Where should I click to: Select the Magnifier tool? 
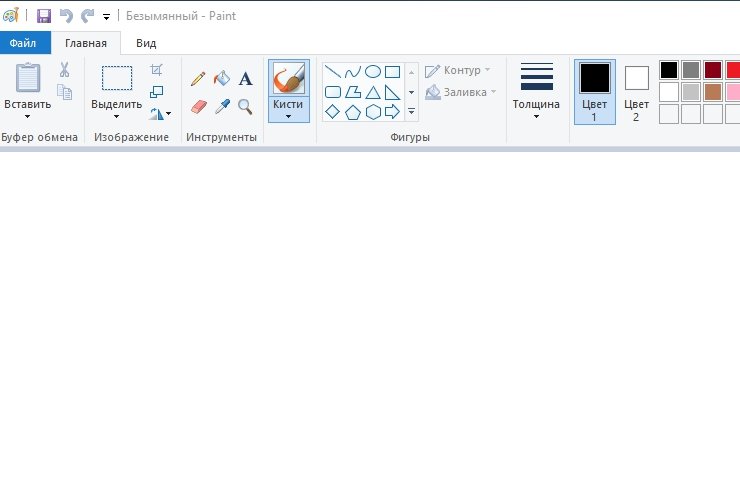click(245, 106)
